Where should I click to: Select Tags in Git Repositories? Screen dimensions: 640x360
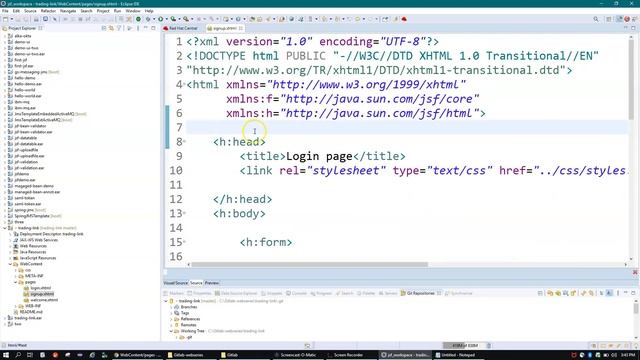tap(185, 313)
